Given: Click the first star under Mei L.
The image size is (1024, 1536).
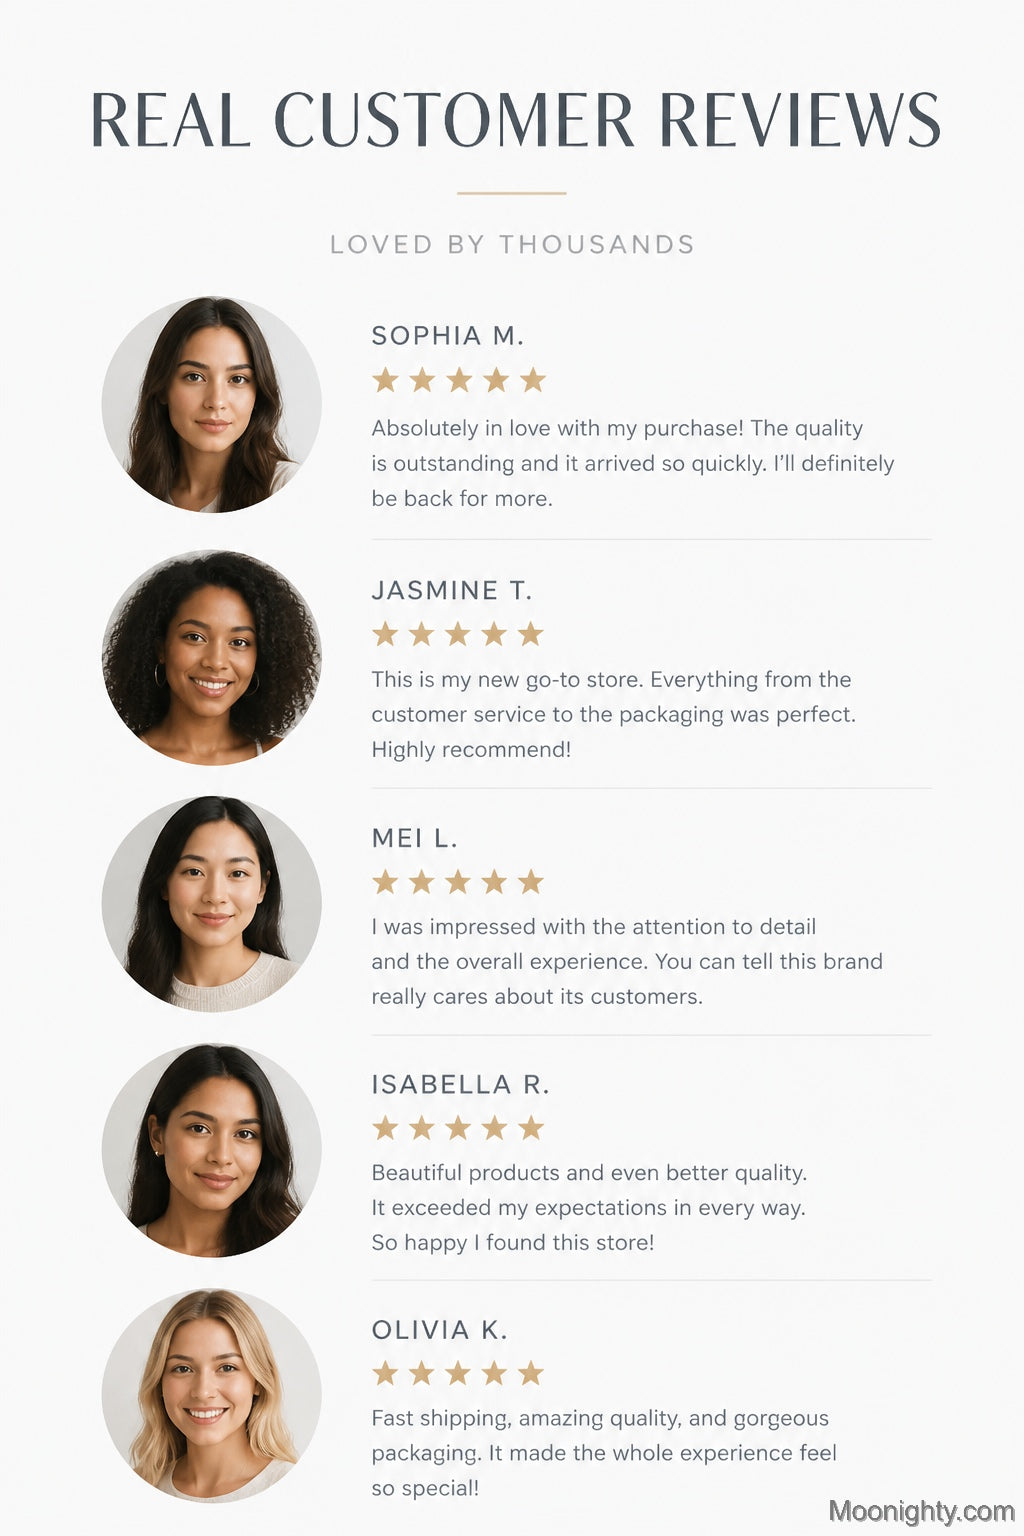Looking at the screenshot, I should coord(385,882).
